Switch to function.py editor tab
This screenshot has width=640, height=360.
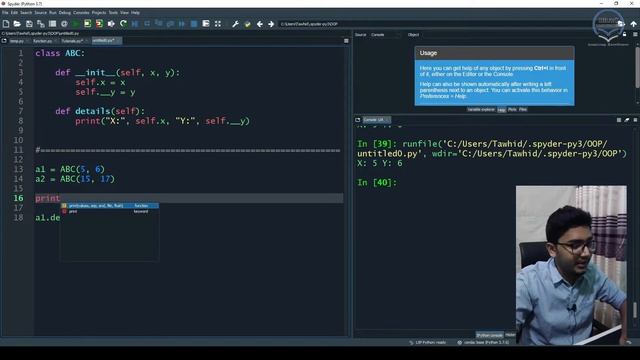tap(44, 41)
